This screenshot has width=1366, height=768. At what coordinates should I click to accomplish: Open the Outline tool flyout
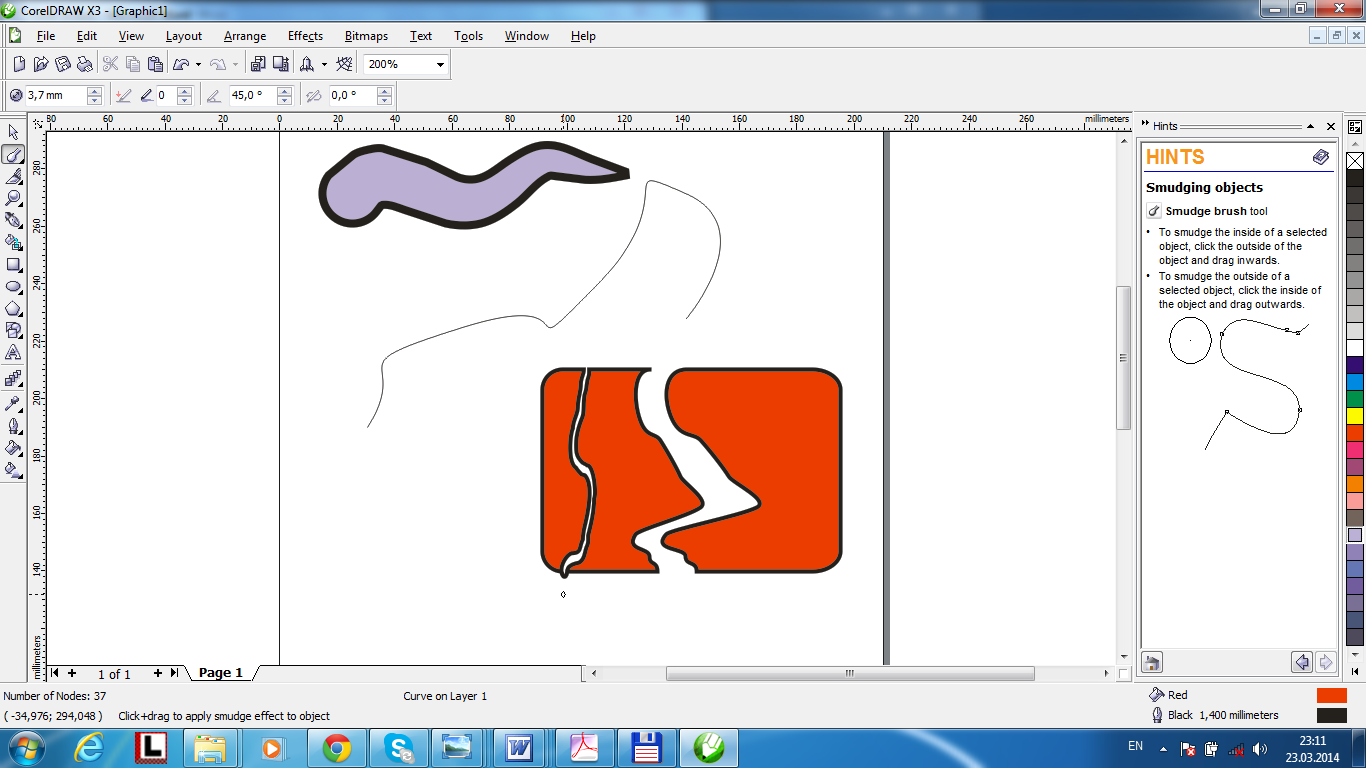13,426
